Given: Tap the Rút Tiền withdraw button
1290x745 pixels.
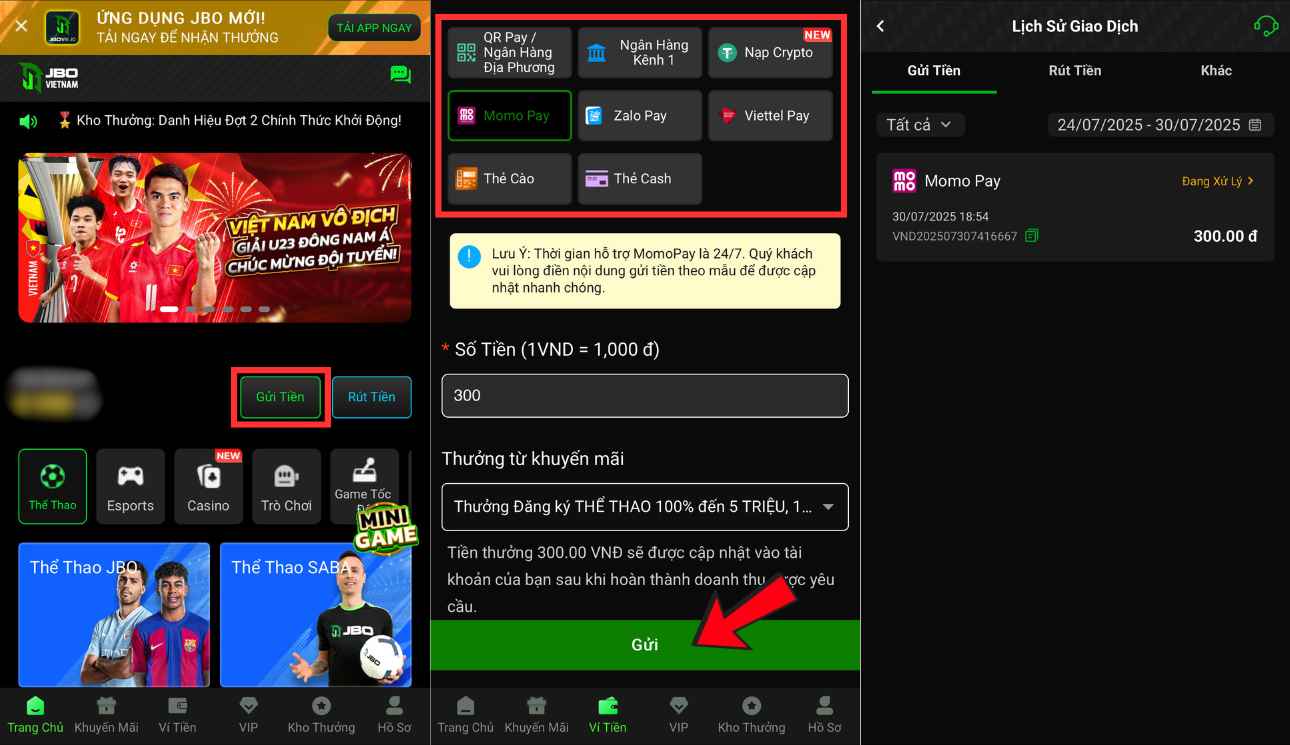Looking at the screenshot, I should pos(371,397).
